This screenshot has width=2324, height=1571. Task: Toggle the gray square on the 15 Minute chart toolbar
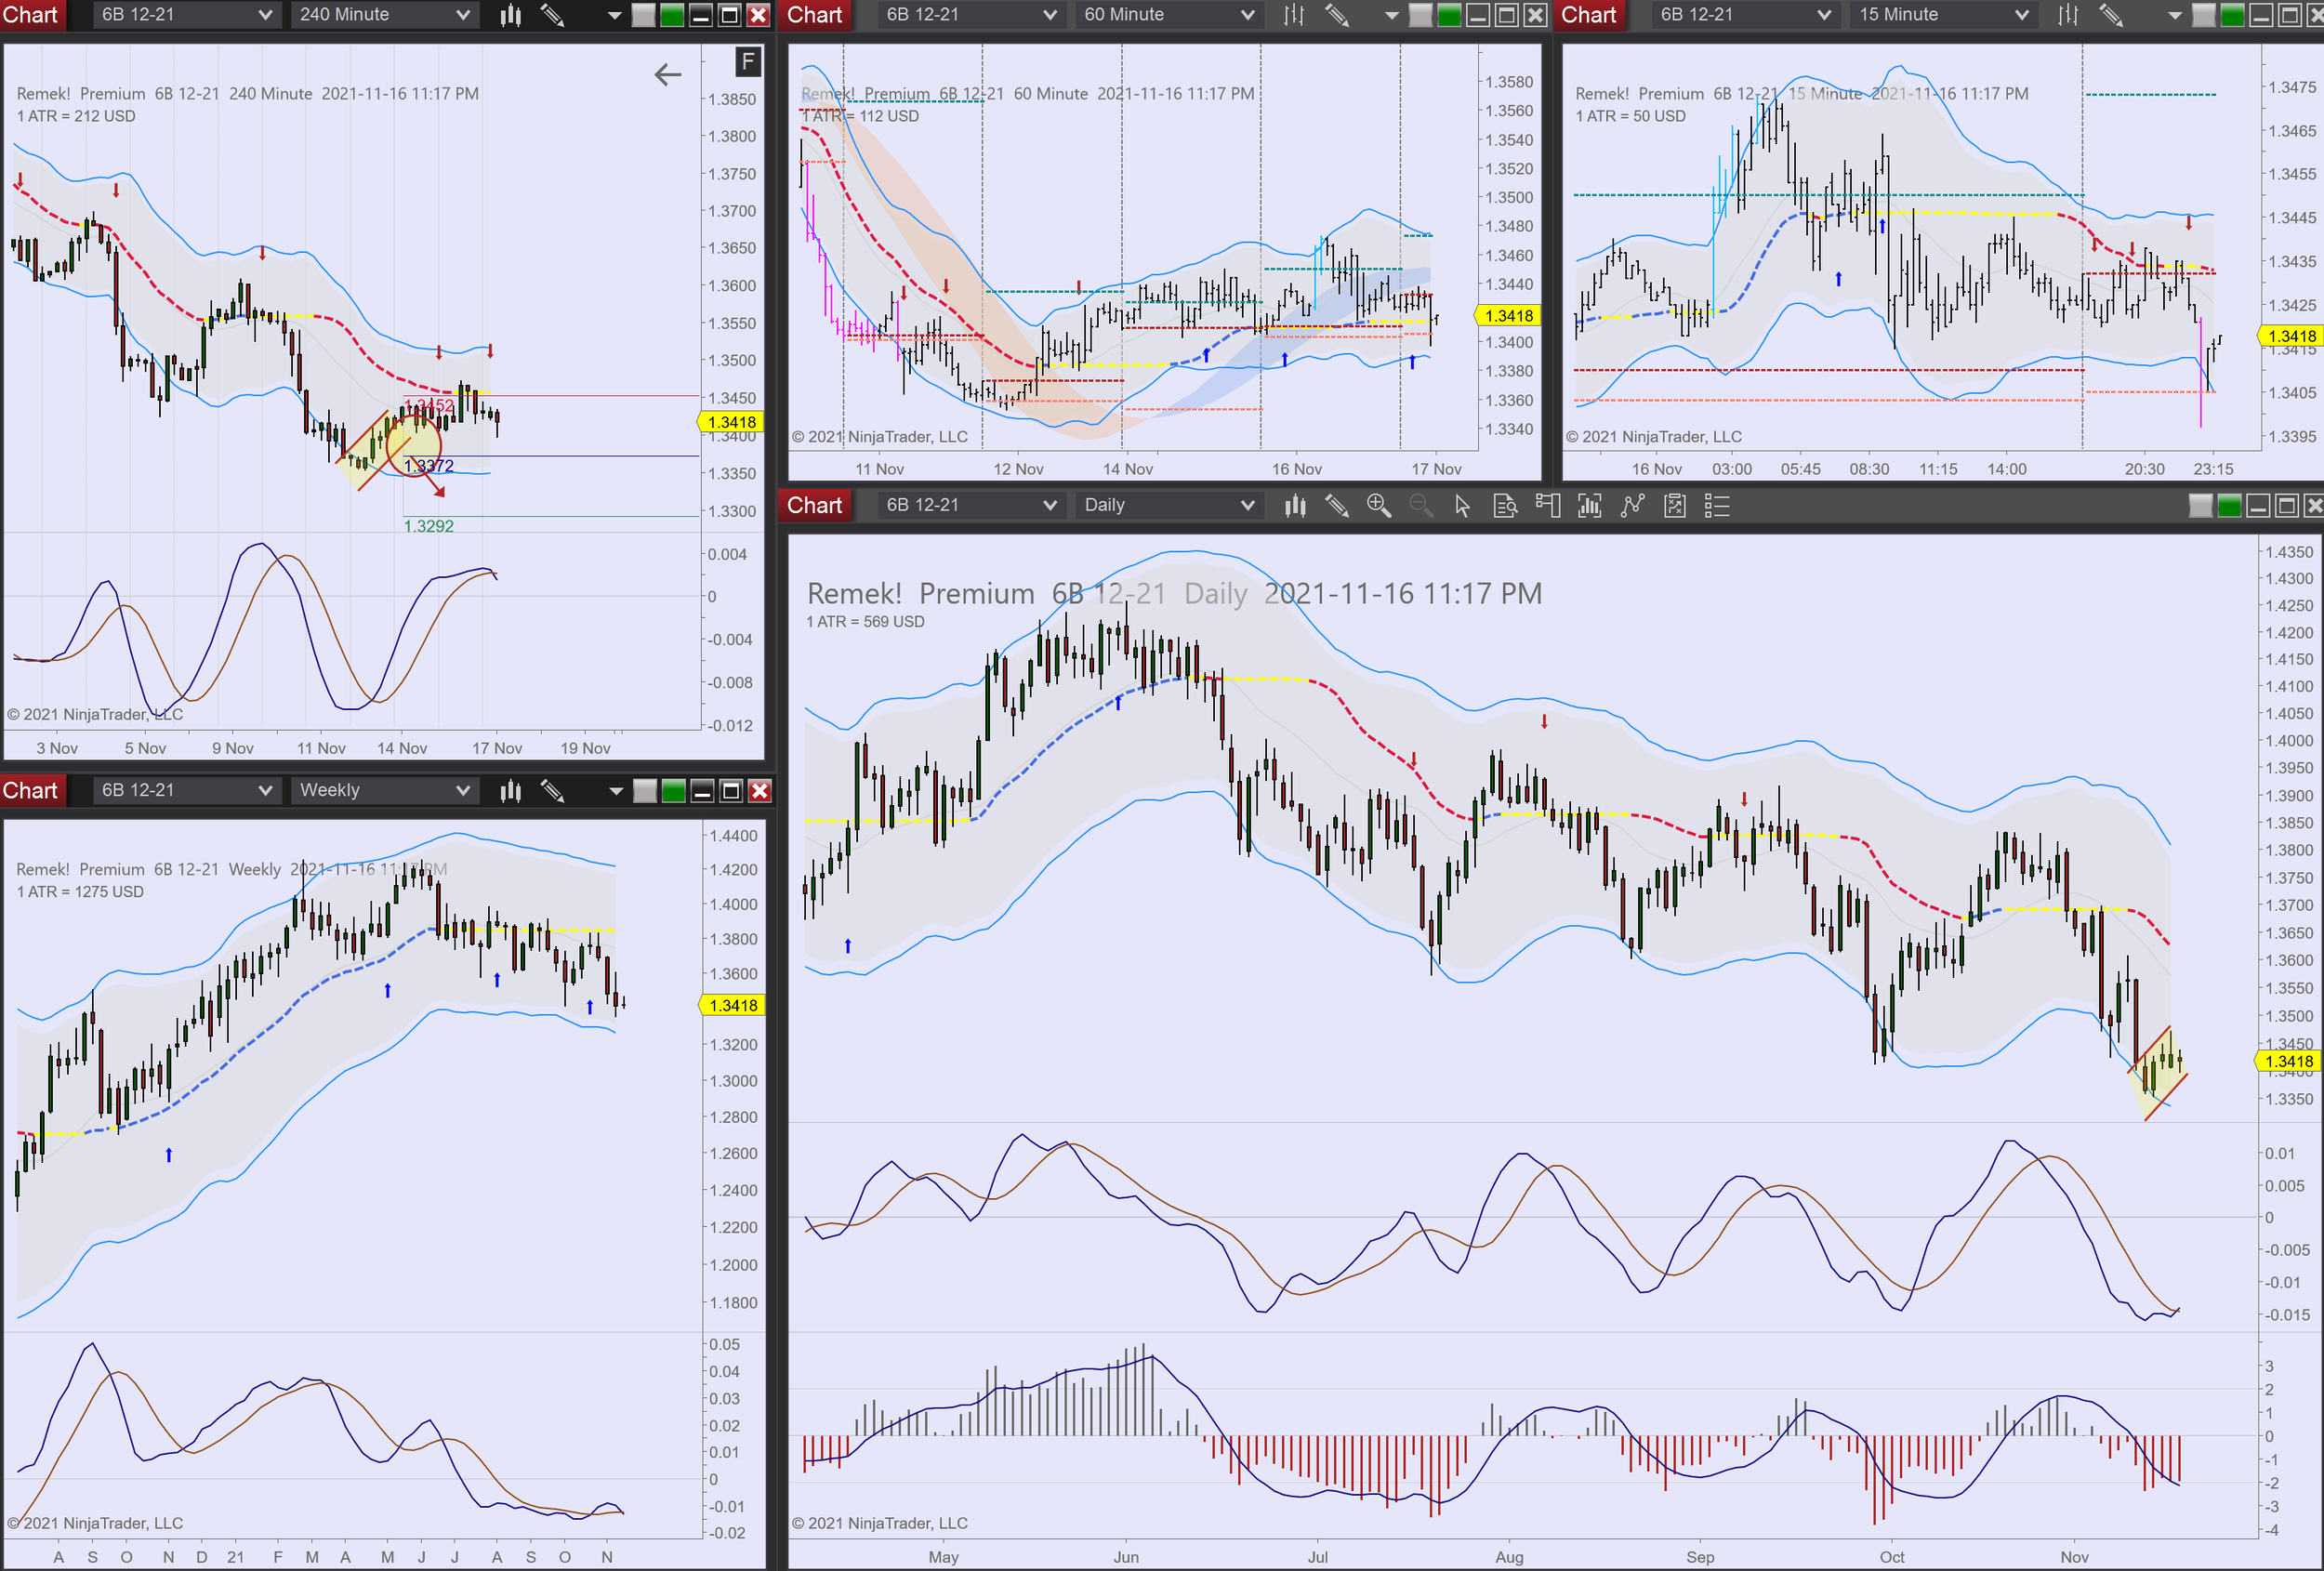pyautogui.click(x=2203, y=15)
